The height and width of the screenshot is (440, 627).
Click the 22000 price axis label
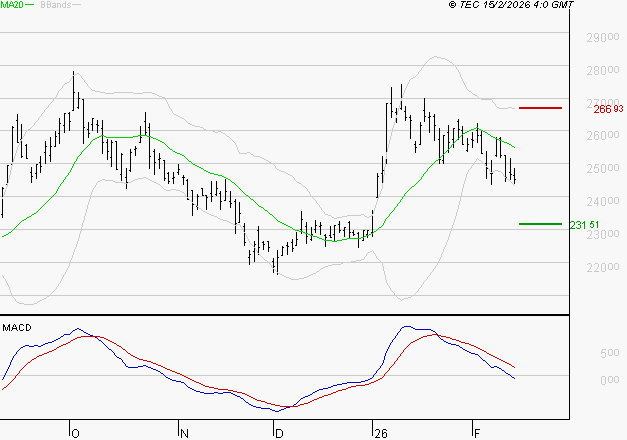pyautogui.click(x=603, y=267)
